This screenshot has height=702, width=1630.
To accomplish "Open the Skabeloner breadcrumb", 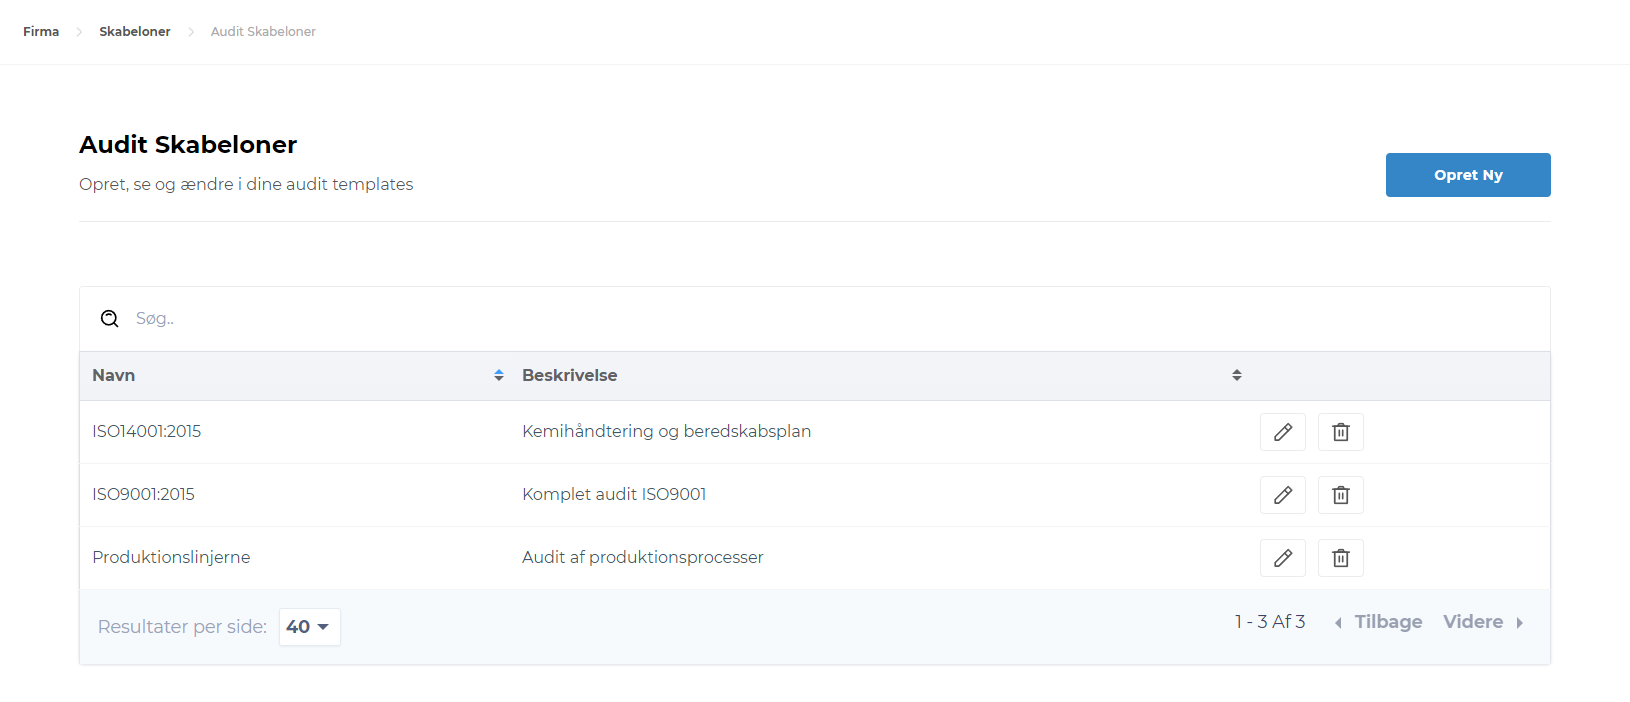I will point(135,32).
